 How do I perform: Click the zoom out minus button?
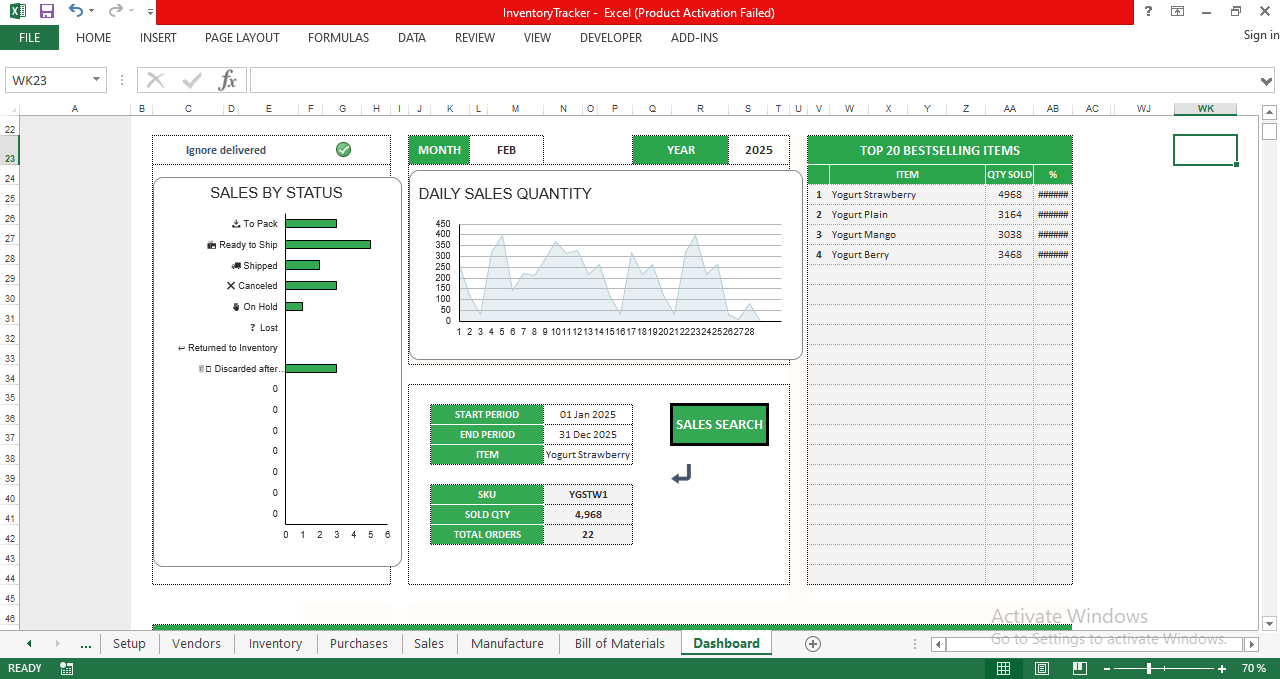(1105, 668)
